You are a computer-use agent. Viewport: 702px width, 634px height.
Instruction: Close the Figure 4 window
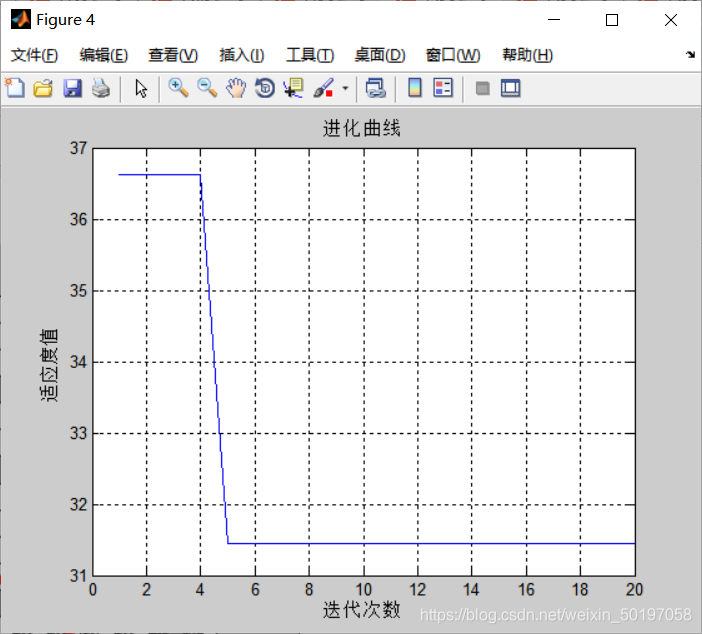671,20
